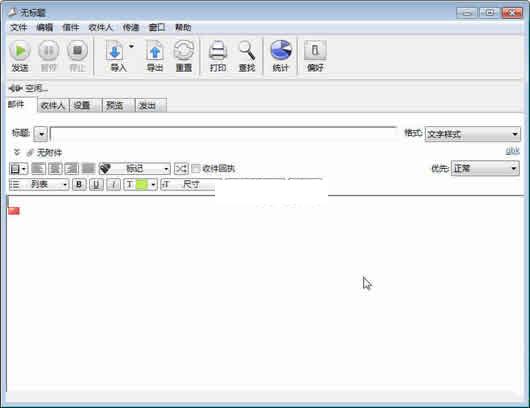
Task: Center align the text
Action: click(x=55, y=168)
